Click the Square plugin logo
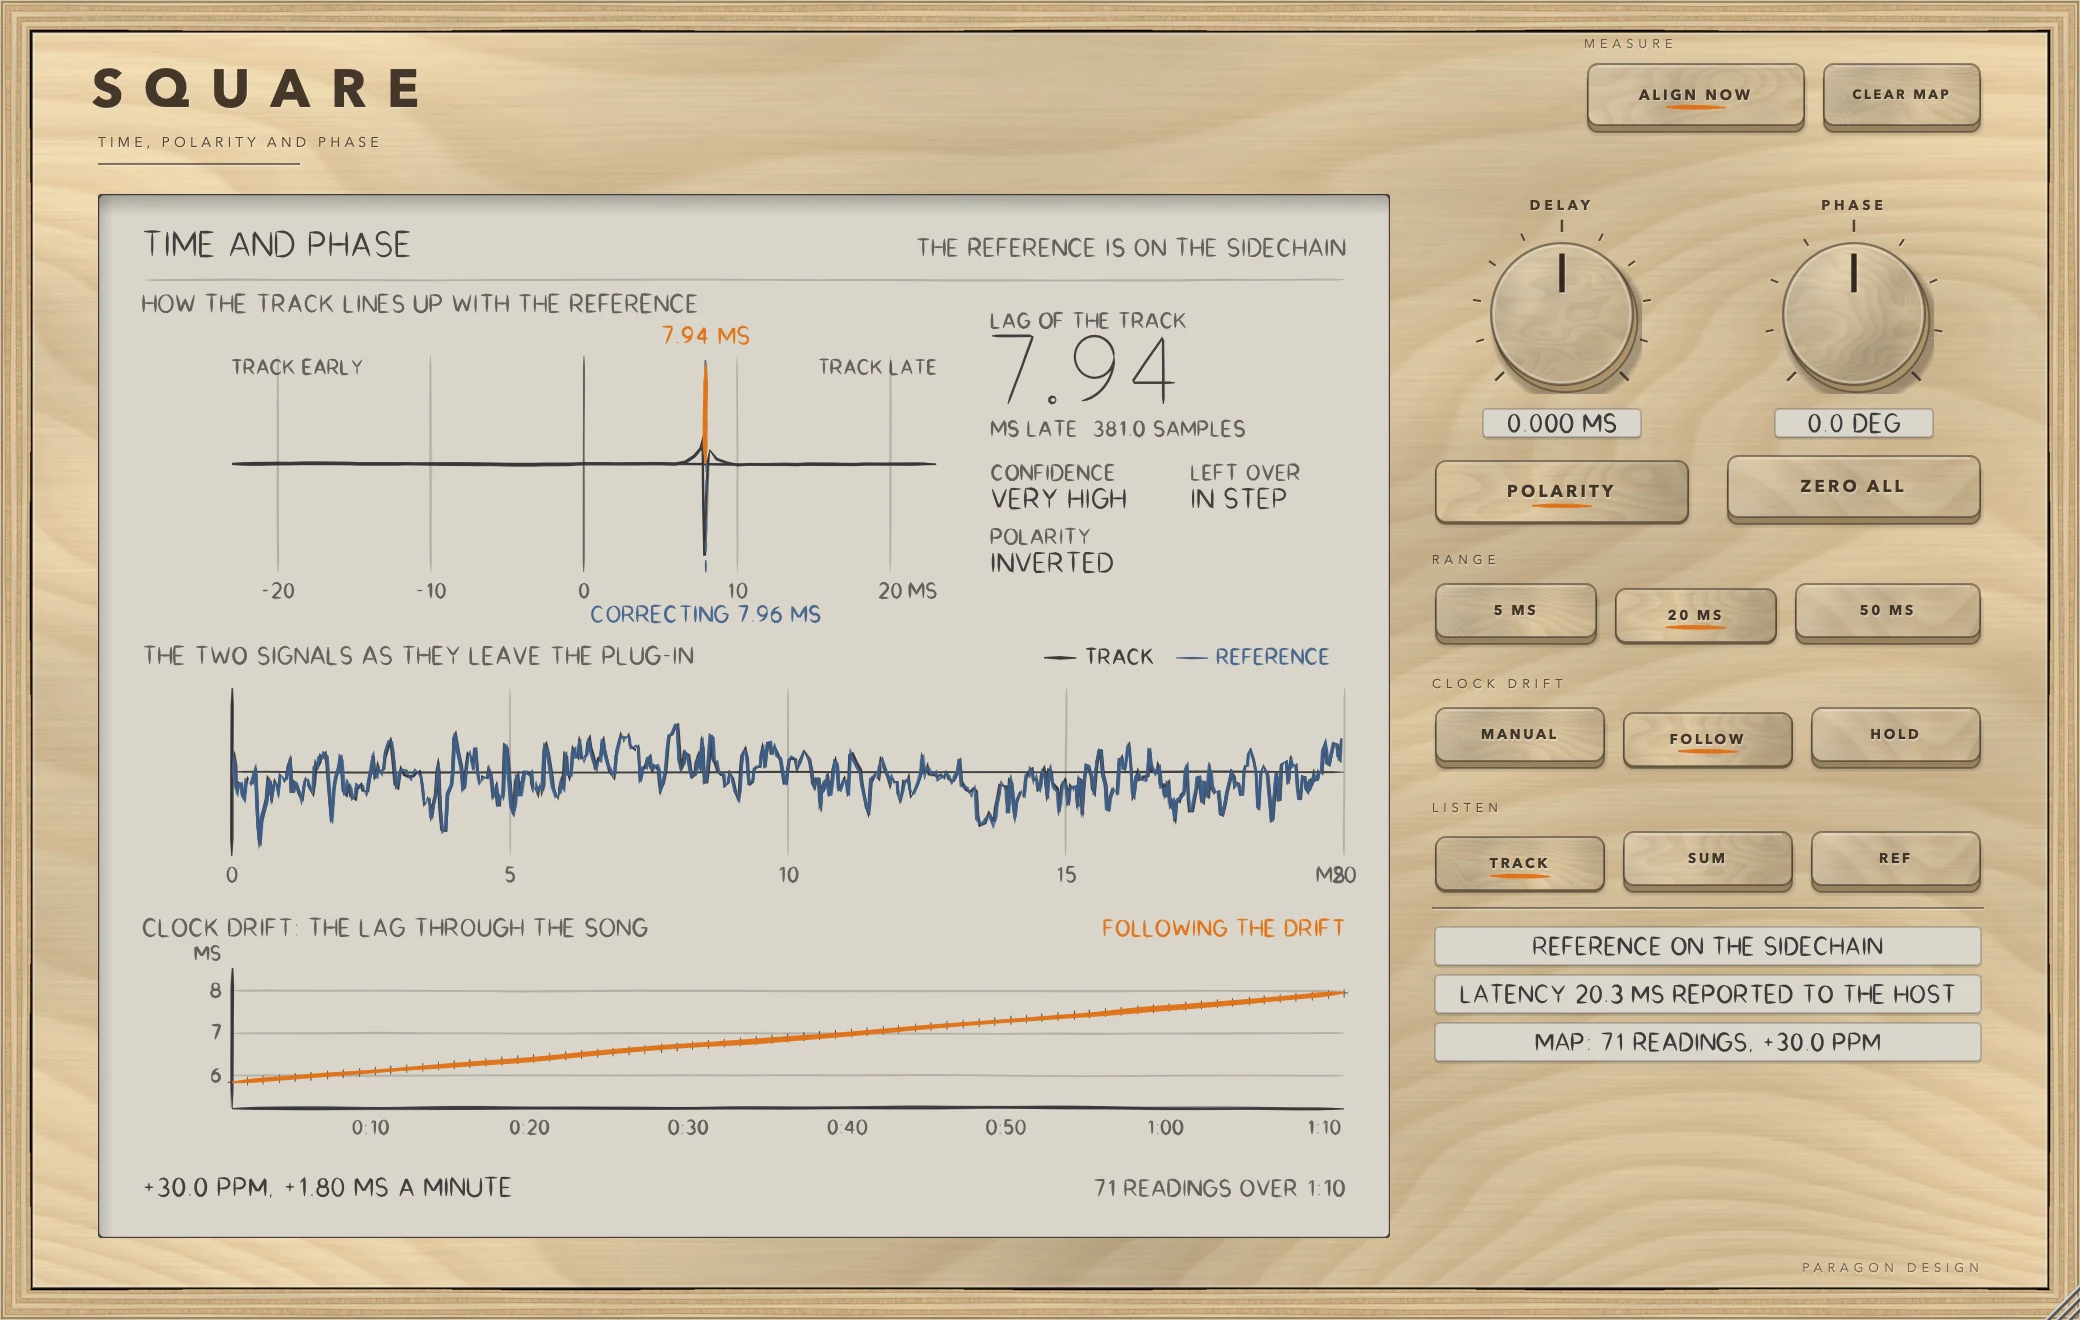2080x1320 pixels. pyautogui.click(x=257, y=88)
